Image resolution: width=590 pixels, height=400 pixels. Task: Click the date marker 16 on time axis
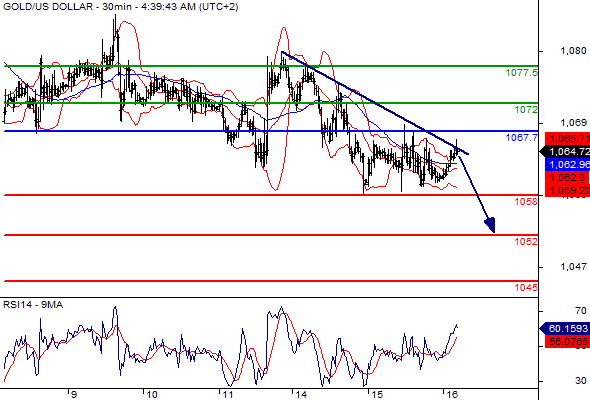tap(452, 395)
